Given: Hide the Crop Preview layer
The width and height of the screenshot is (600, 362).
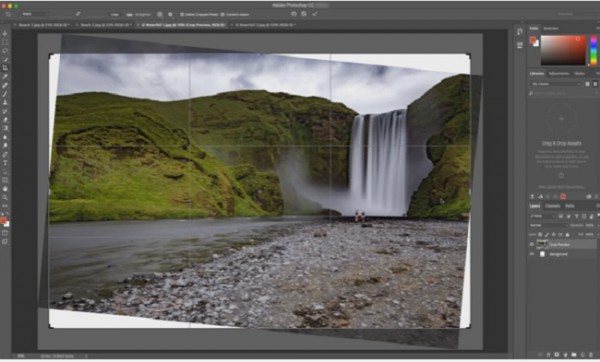Looking at the screenshot, I should click(x=532, y=244).
